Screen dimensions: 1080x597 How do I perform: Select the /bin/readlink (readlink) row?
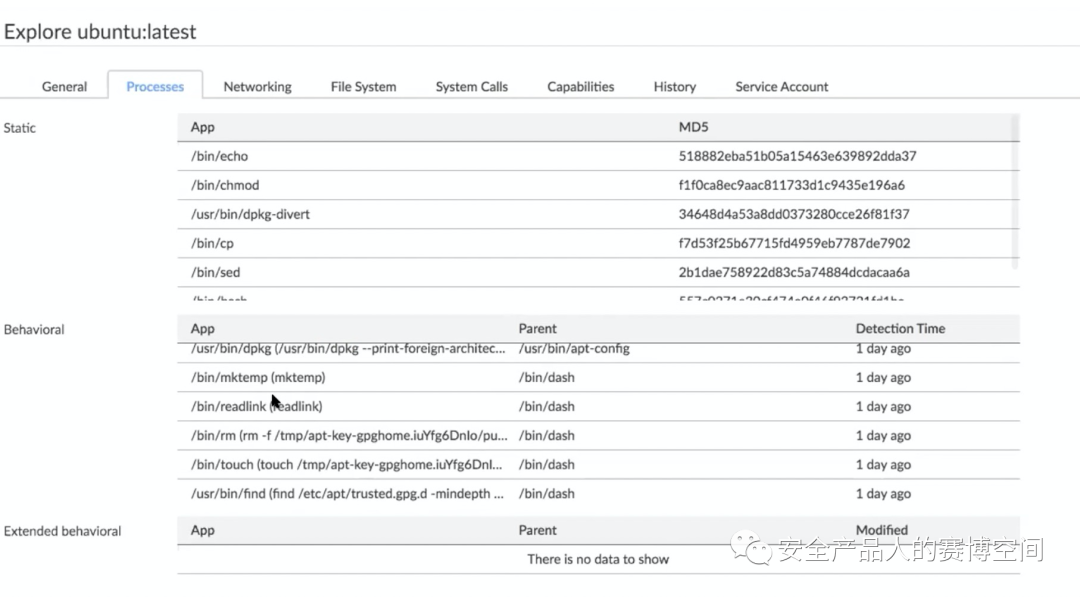pyautogui.click(x=598, y=406)
